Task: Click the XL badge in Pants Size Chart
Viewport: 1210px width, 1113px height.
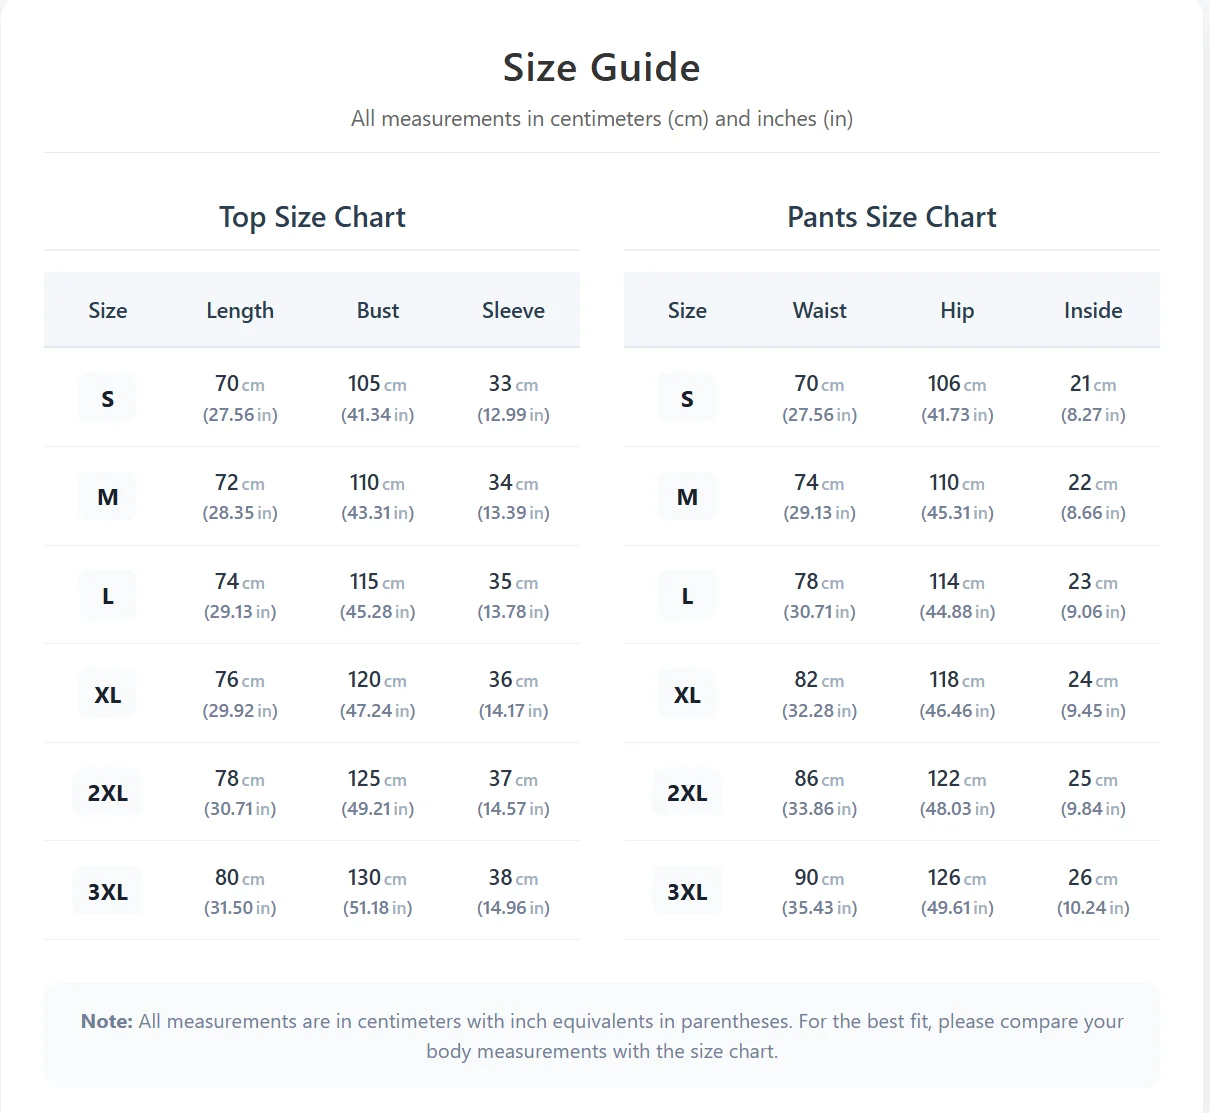Action: (687, 695)
